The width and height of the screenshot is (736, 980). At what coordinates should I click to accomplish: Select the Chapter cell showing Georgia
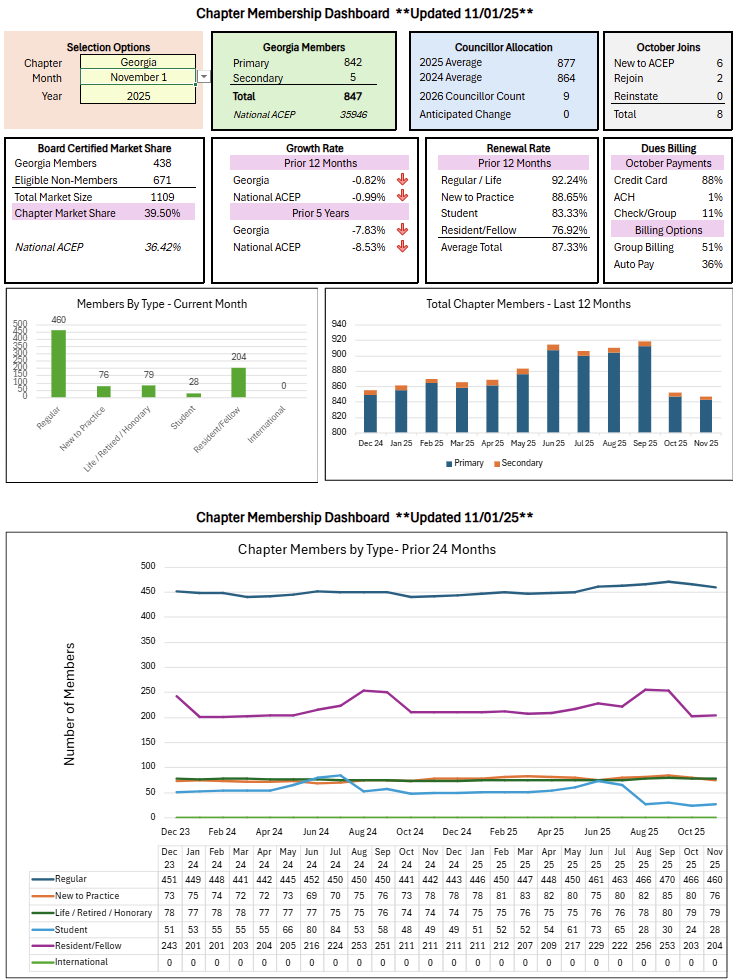click(138, 62)
